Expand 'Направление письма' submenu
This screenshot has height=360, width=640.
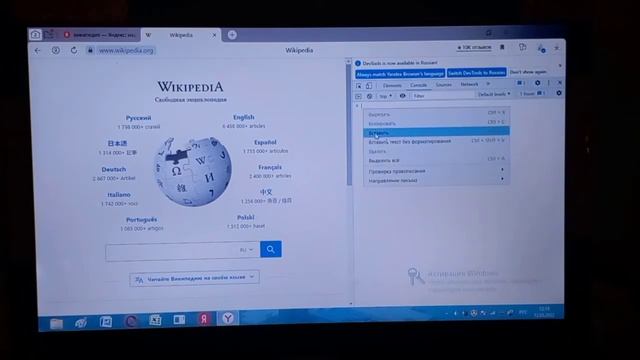pos(436,180)
